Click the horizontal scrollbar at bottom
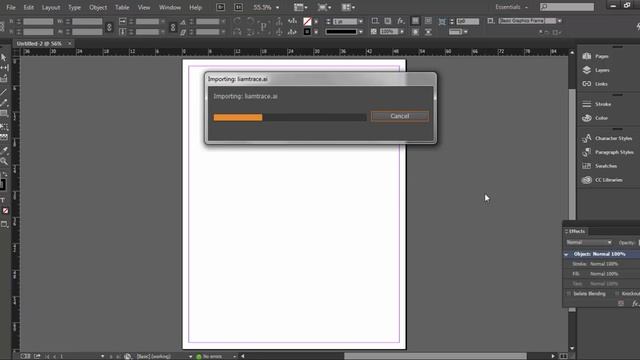640x360 pixels. coord(435,356)
